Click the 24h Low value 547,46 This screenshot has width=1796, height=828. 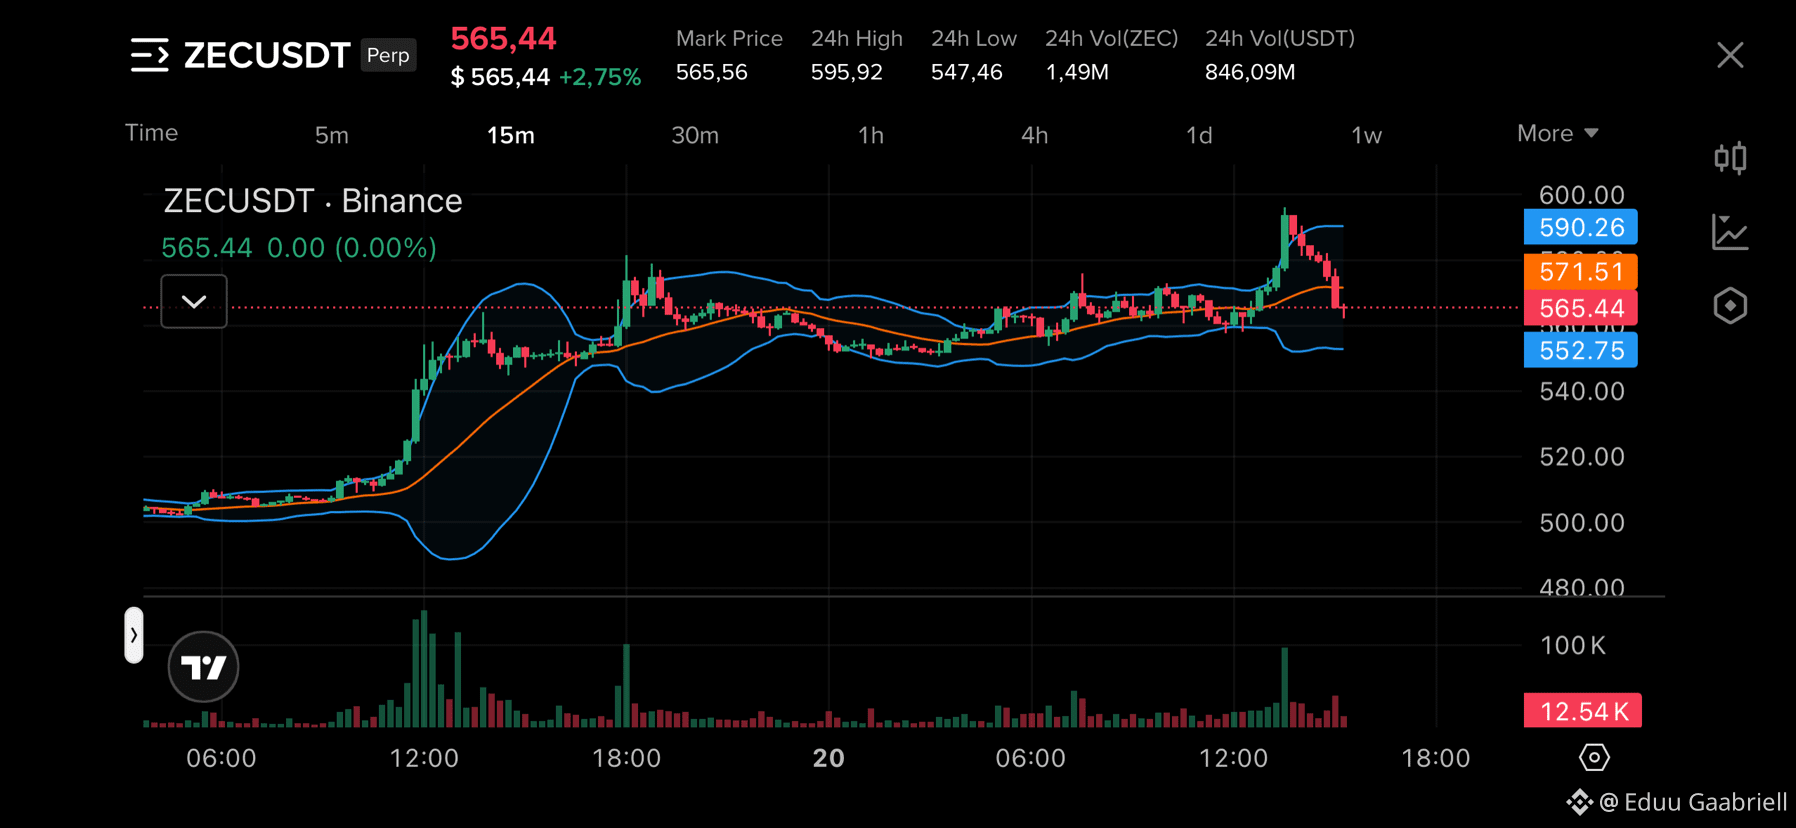[967, 72]
